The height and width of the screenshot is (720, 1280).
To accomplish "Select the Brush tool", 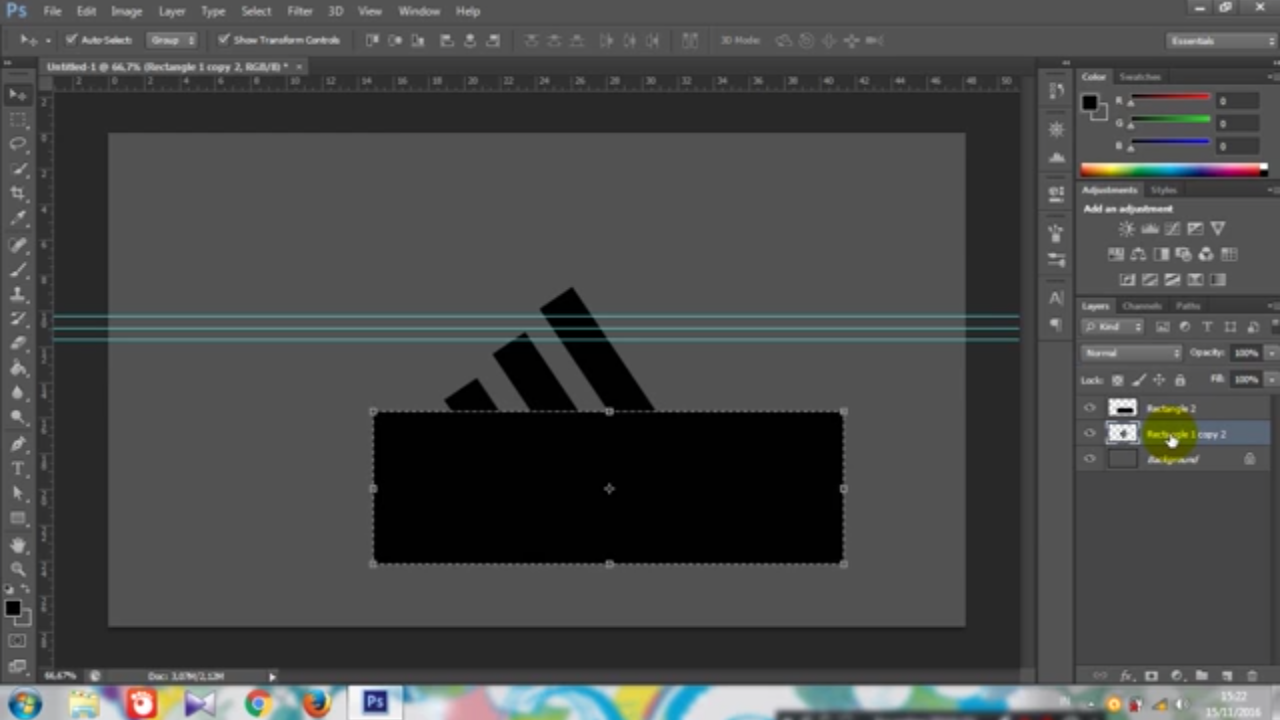I will pos(18,269).
